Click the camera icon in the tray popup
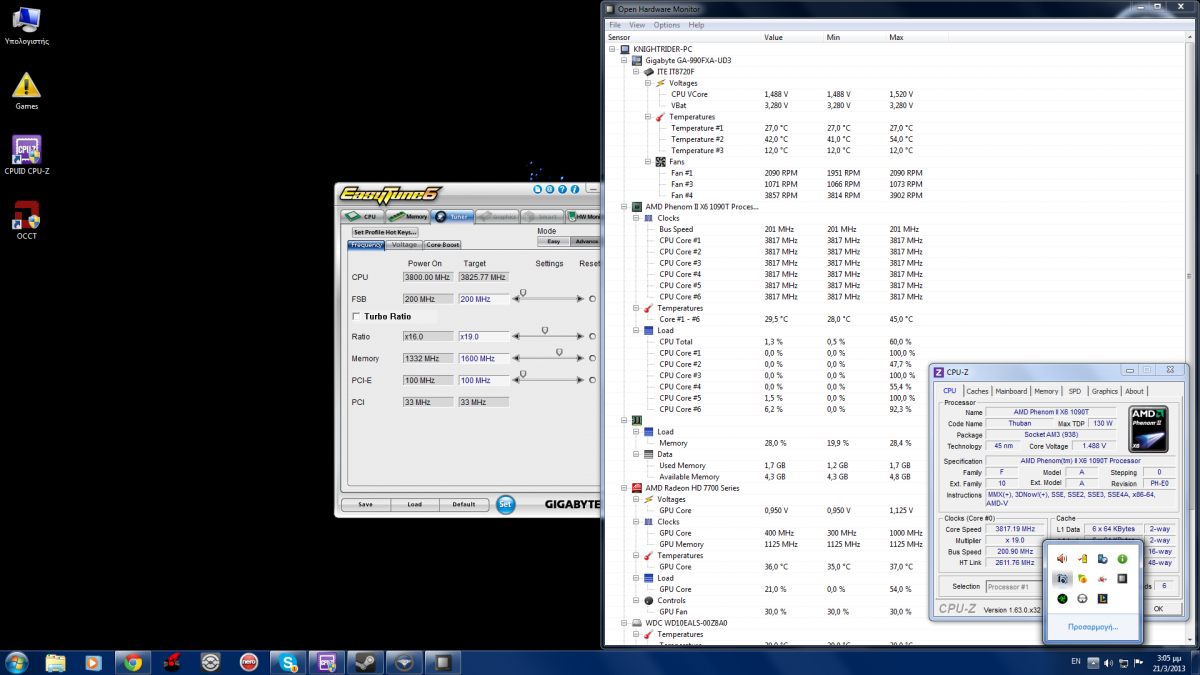 pyautogui.click(x=1062, y=579)
